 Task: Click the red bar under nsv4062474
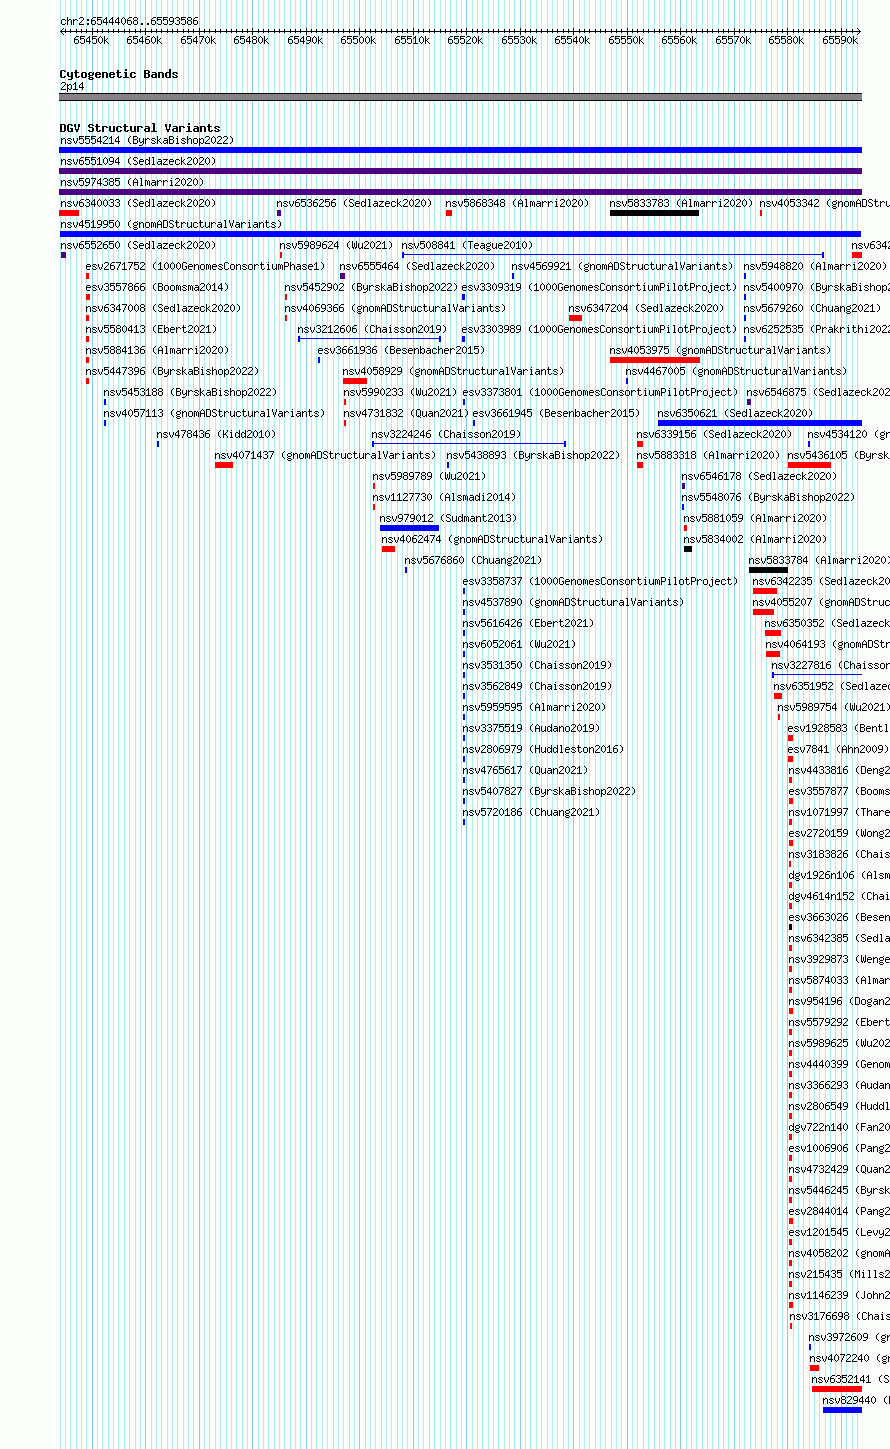tap(388, 549)
